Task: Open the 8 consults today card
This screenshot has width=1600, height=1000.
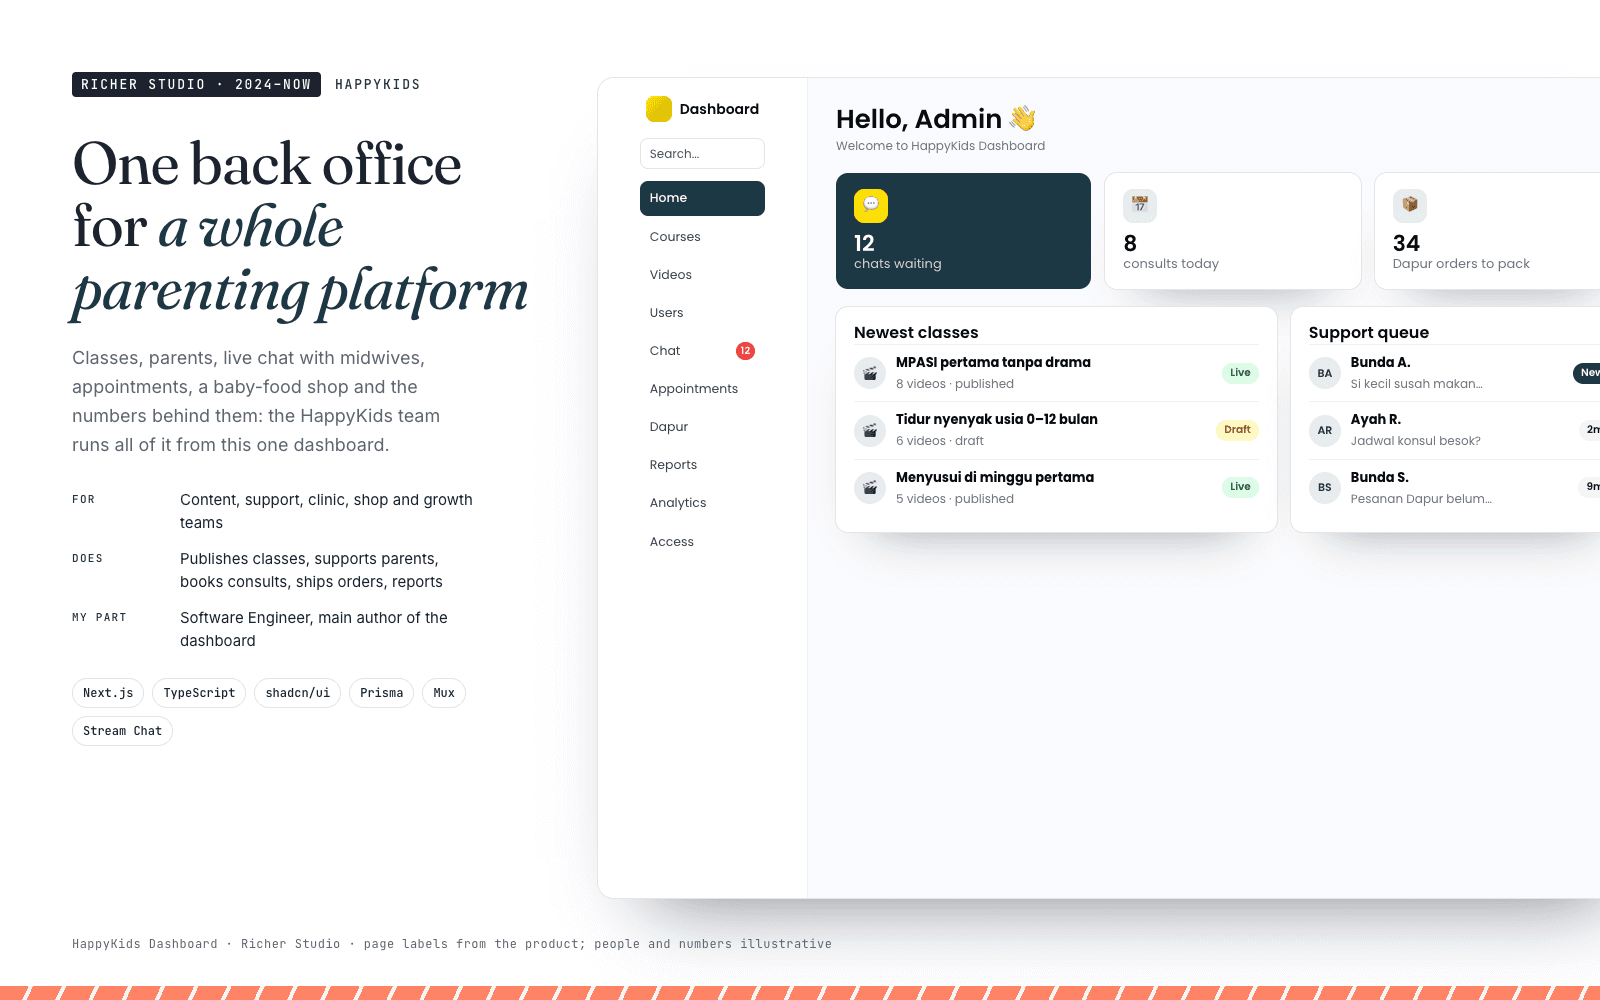Action: pos(1233,231)
